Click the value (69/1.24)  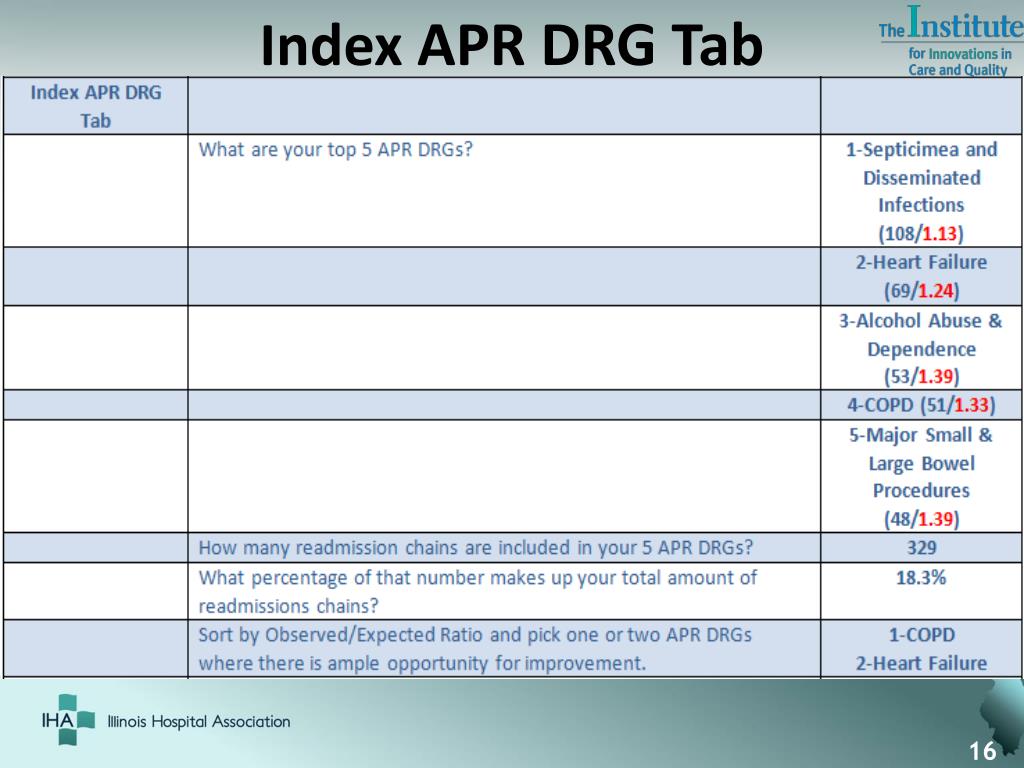point(921,291)
